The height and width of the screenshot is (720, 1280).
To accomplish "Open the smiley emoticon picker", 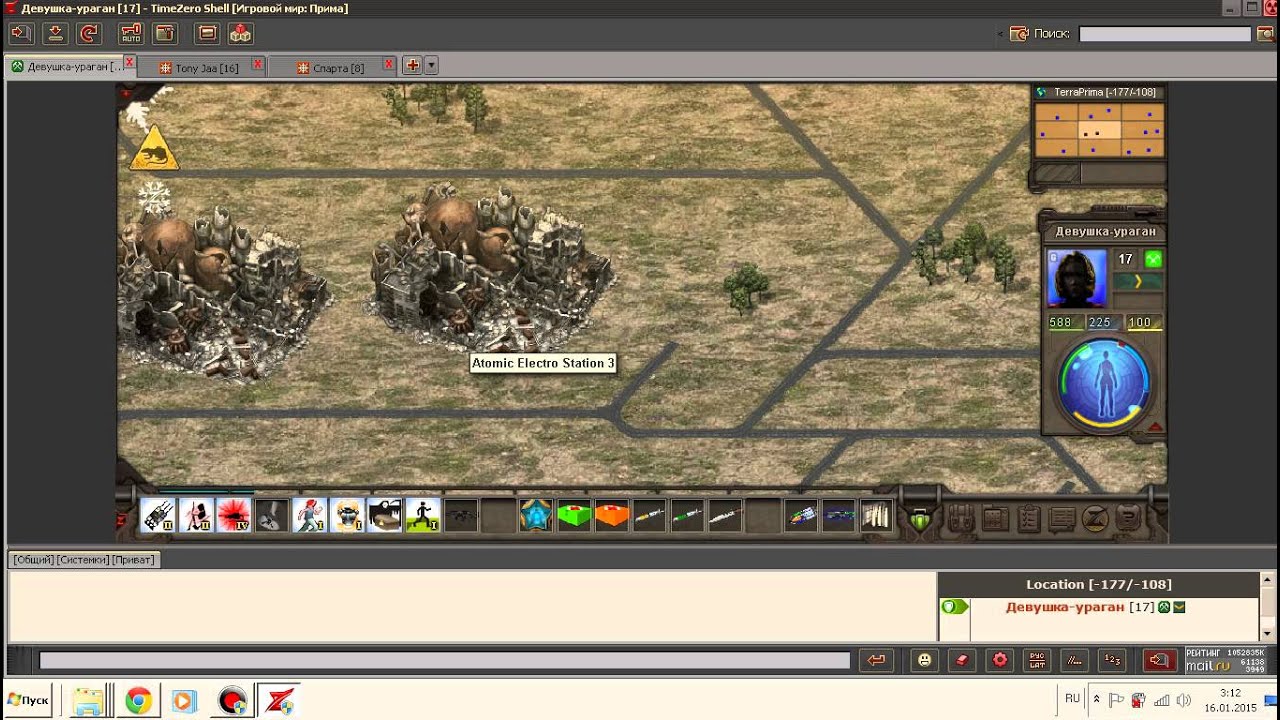I will [x=925, y=660].
